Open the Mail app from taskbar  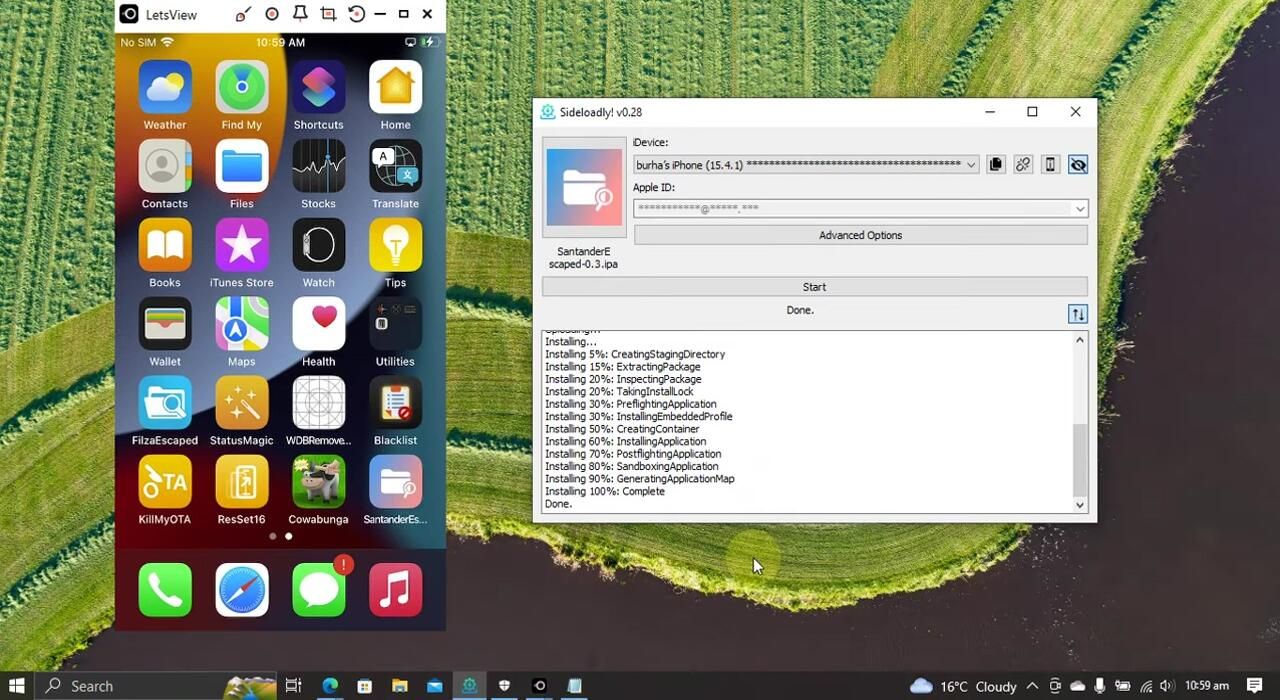pos(434,686)
